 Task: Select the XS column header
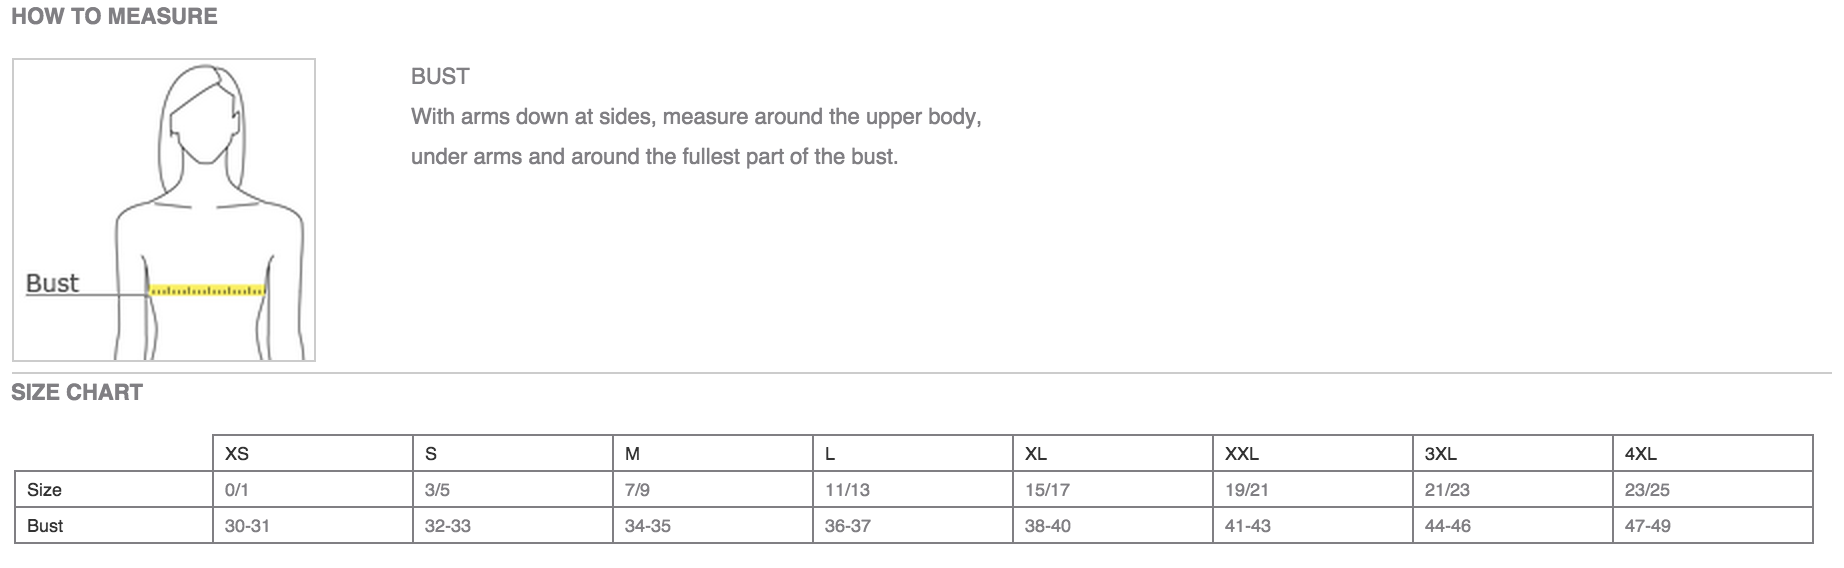coord(237,454)
